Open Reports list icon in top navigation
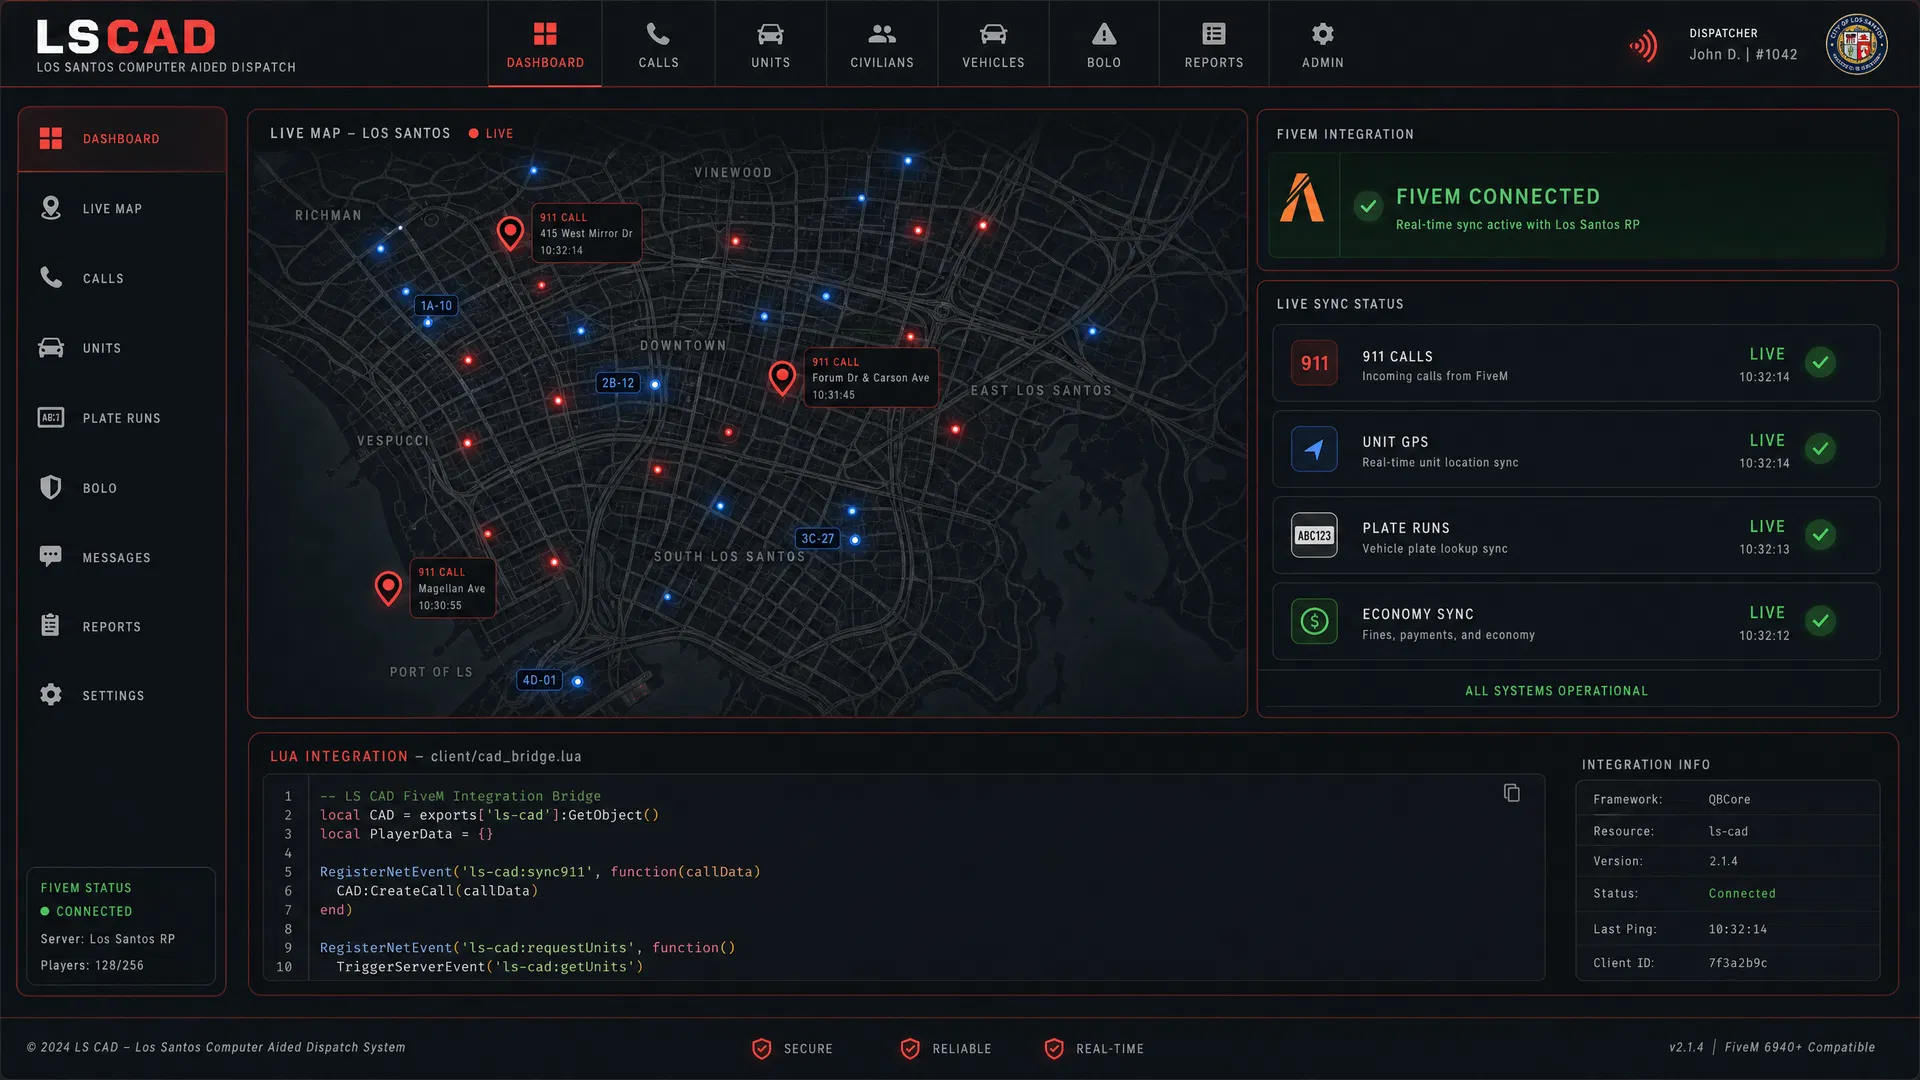This screenshot has width=1920, height=1080. pos(1214,34)
